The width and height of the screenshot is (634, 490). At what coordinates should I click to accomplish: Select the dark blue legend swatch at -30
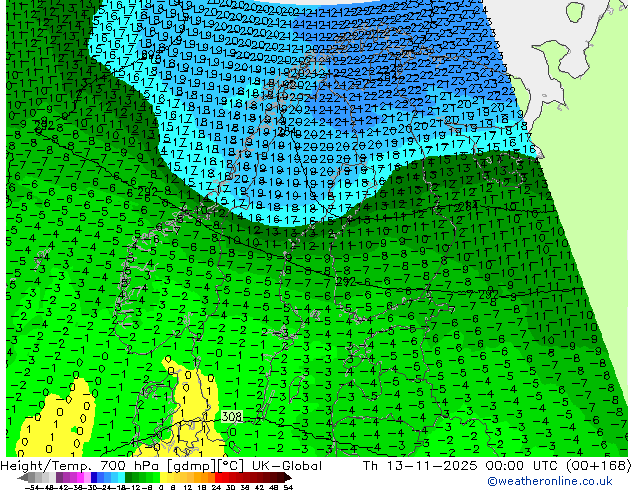click(94, 477)
